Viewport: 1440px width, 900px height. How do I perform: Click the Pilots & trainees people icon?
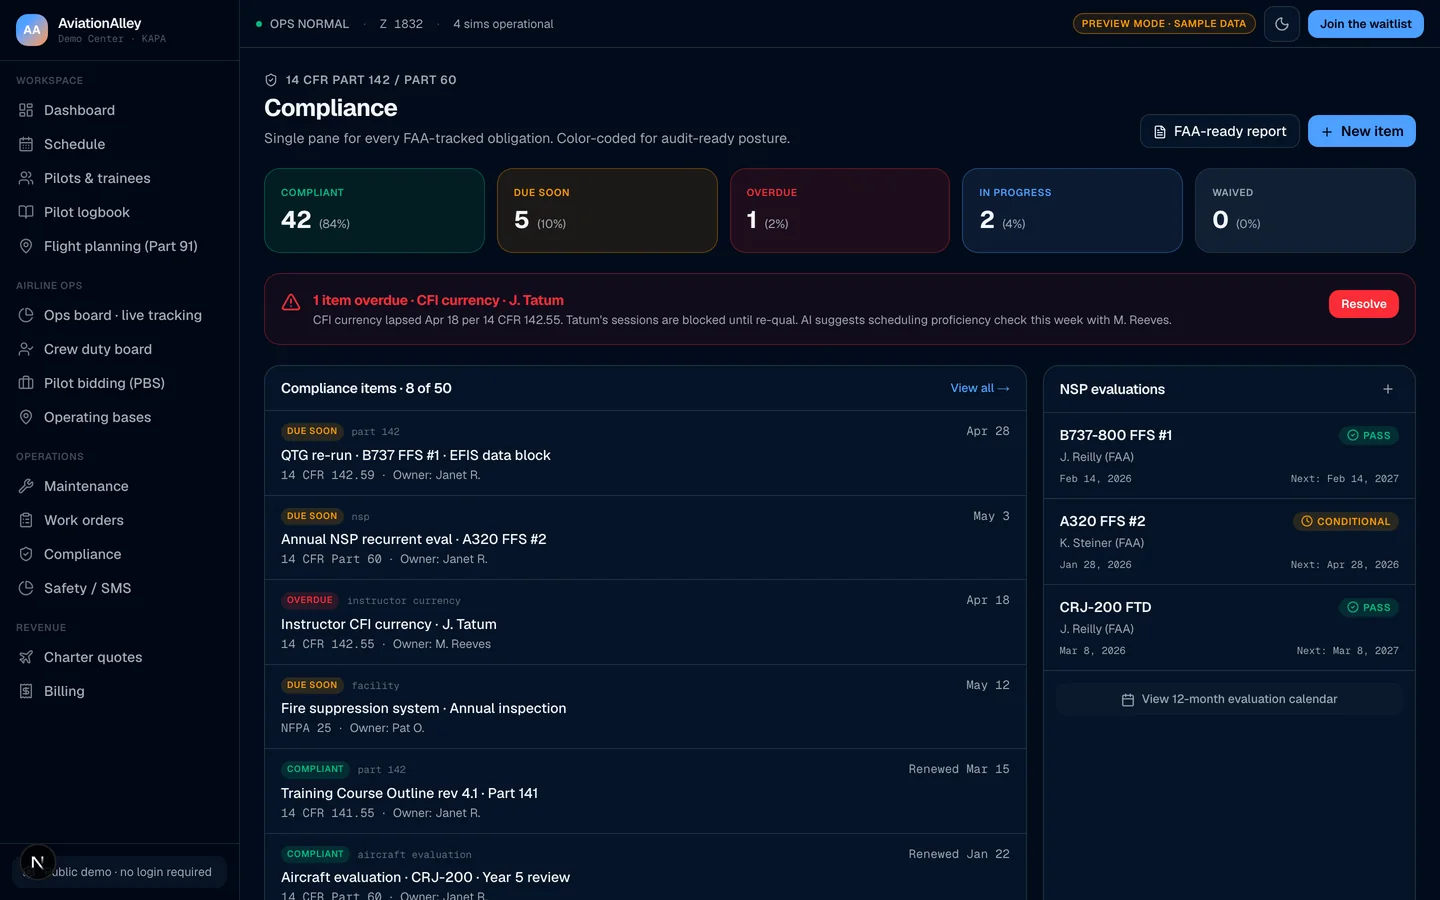click(26, 178)
